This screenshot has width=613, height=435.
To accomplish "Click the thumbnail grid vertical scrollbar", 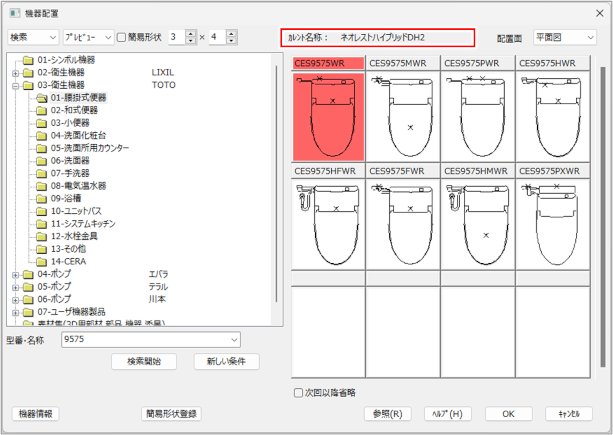I will click(x=604, y=200).
